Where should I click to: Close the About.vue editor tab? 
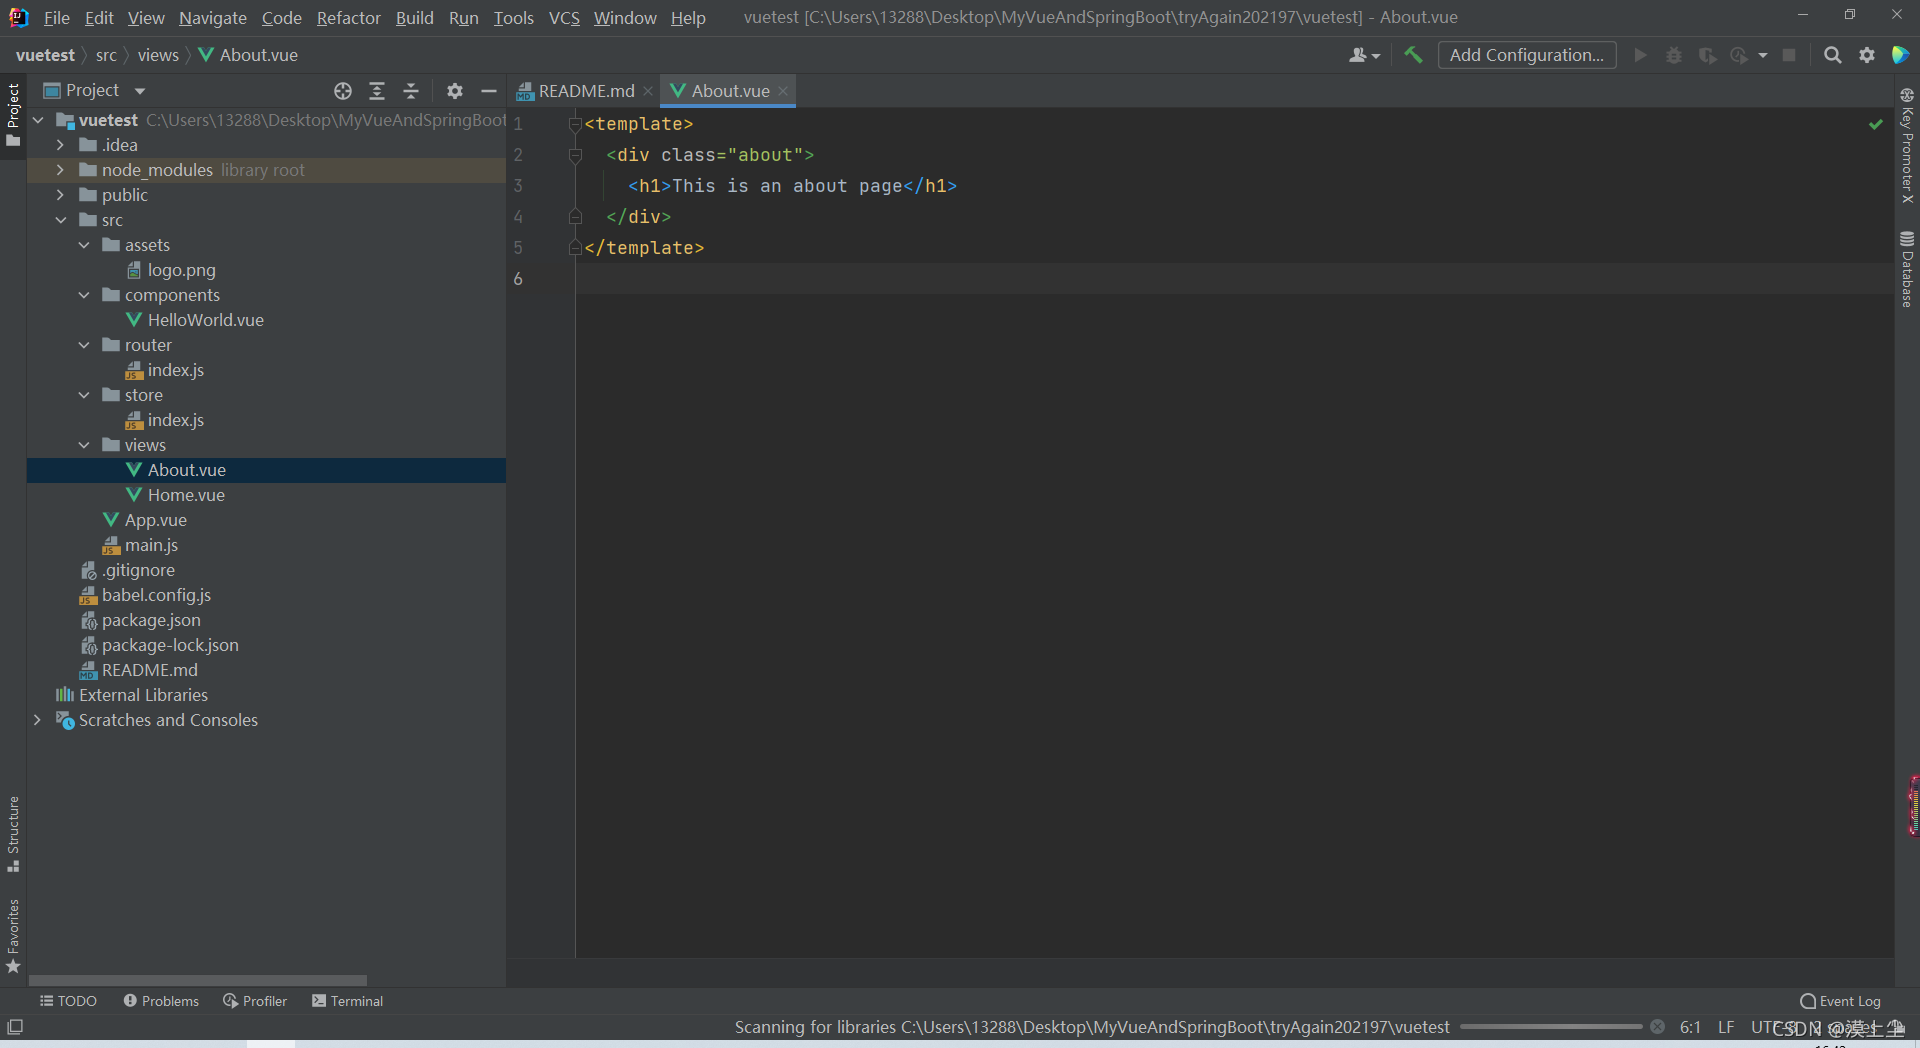tap(783, 91)
